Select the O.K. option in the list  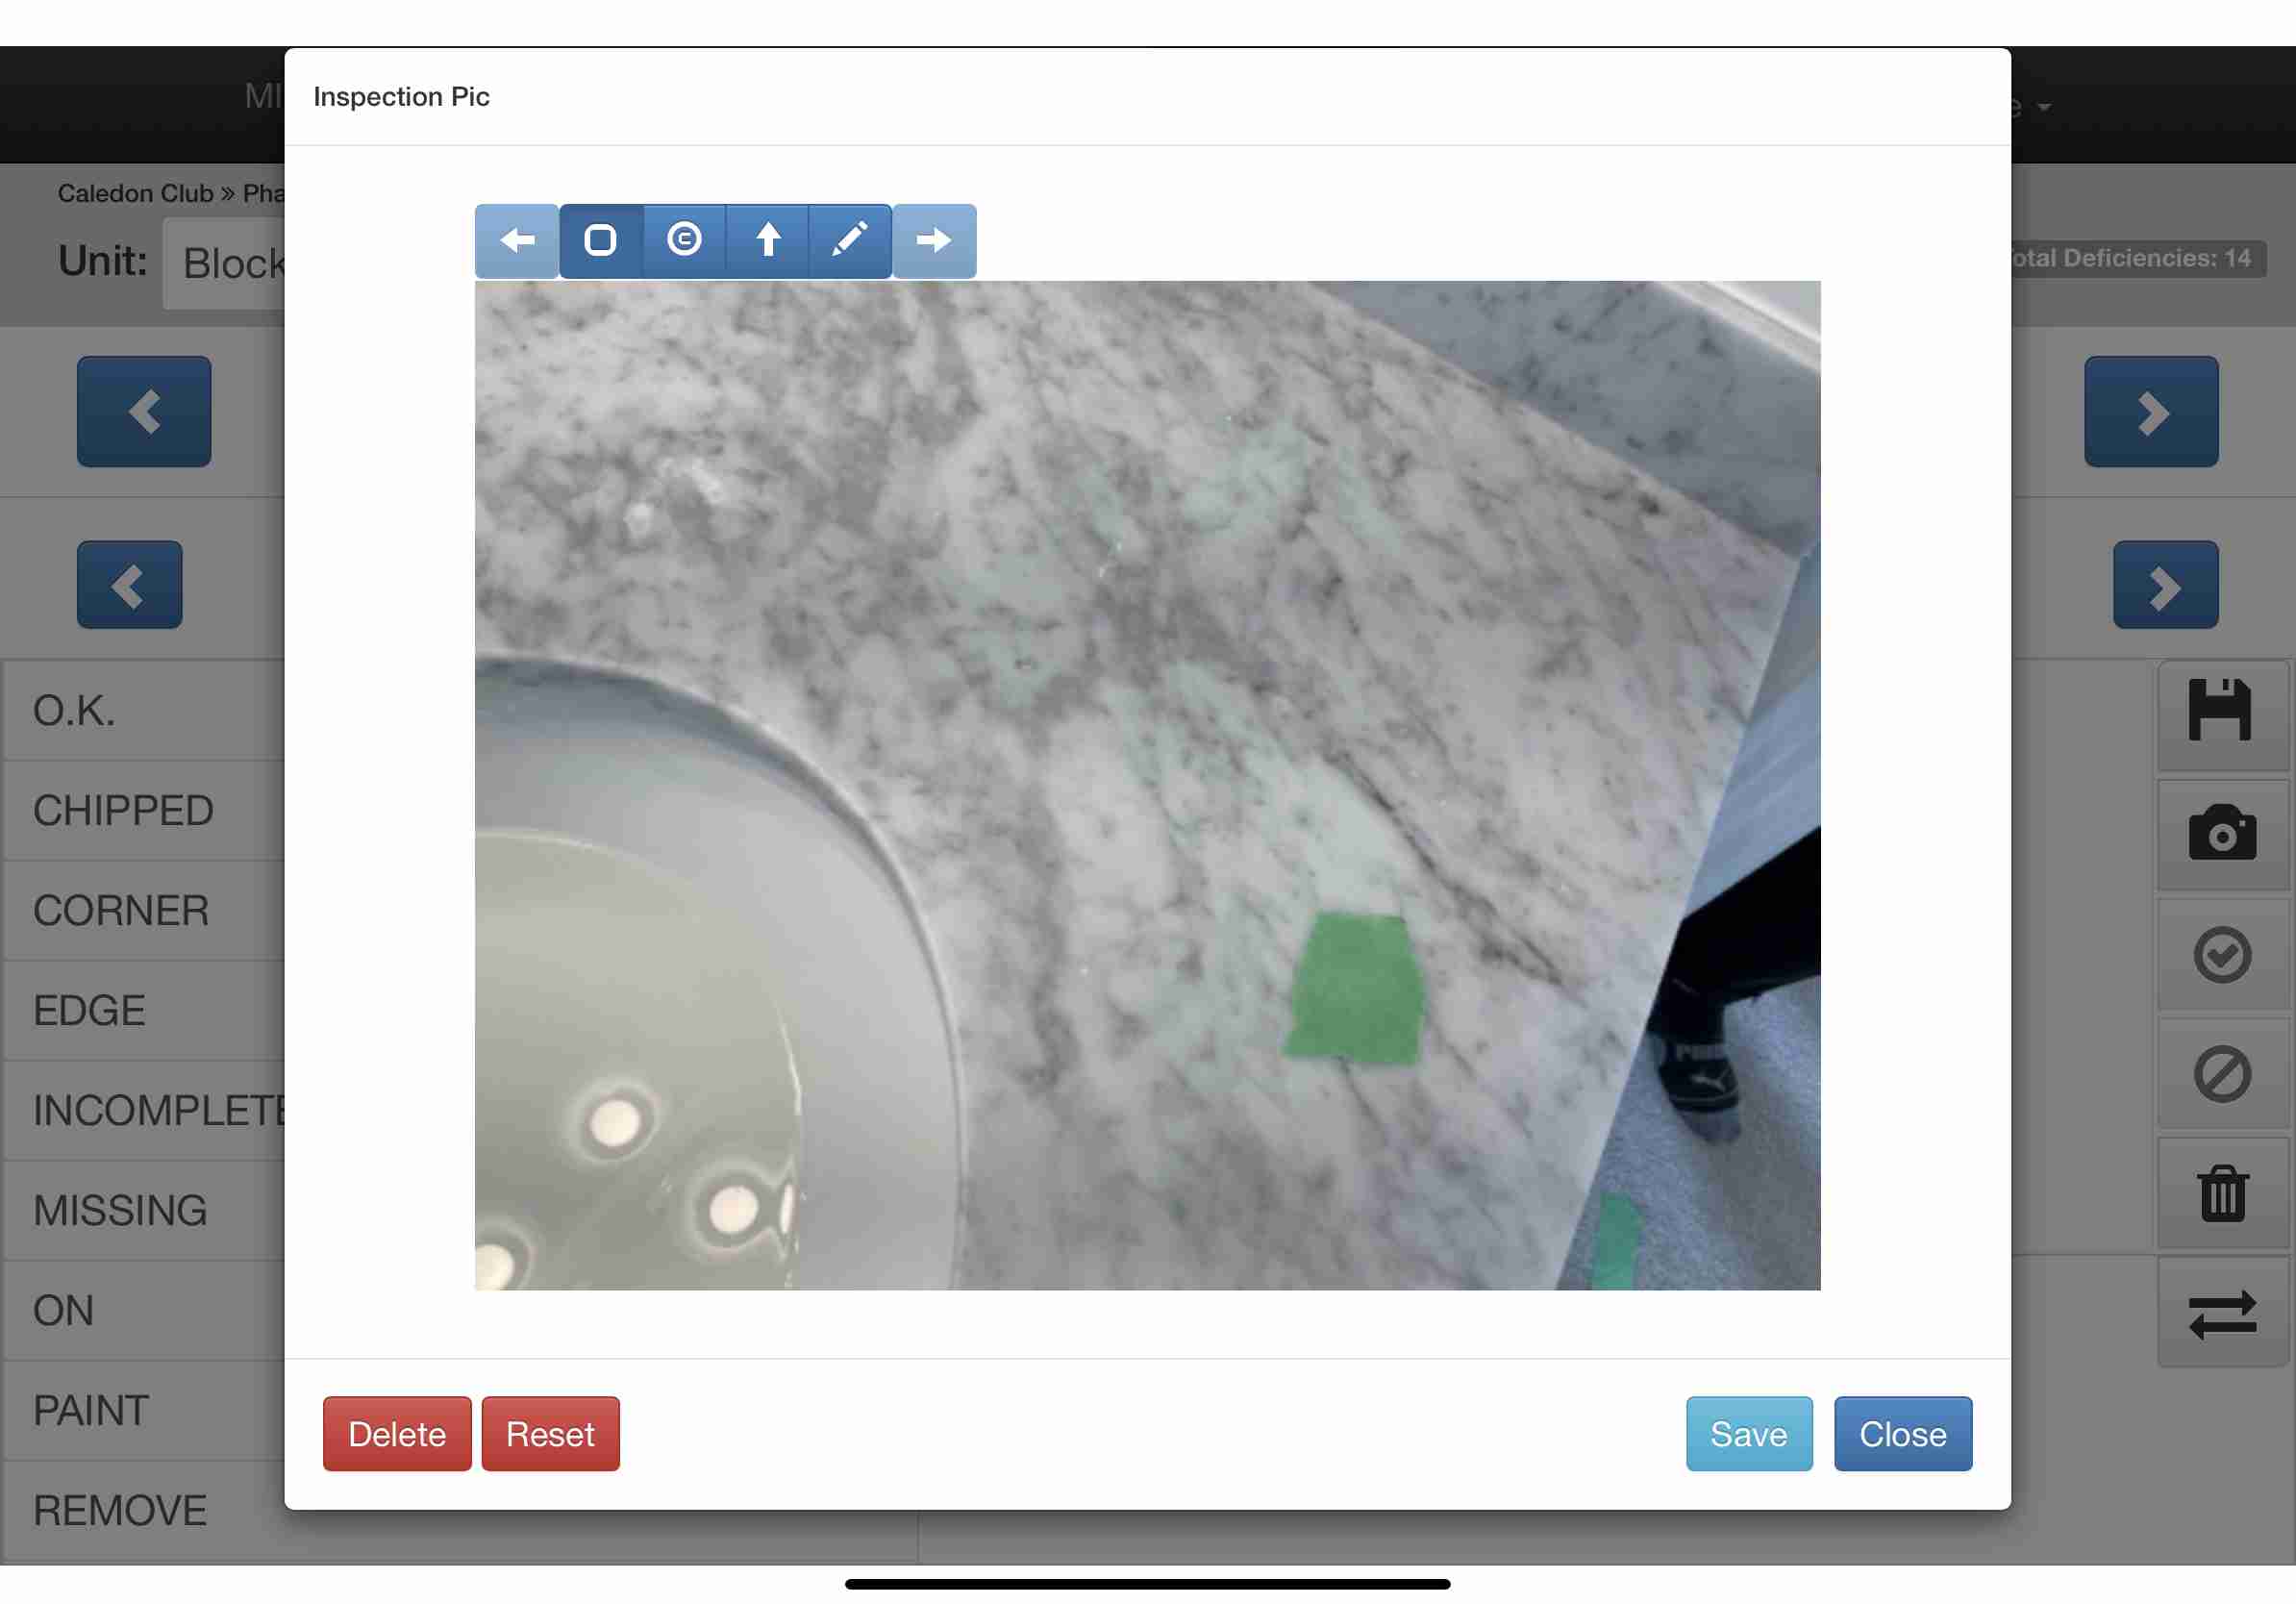[x=144, y=711]
